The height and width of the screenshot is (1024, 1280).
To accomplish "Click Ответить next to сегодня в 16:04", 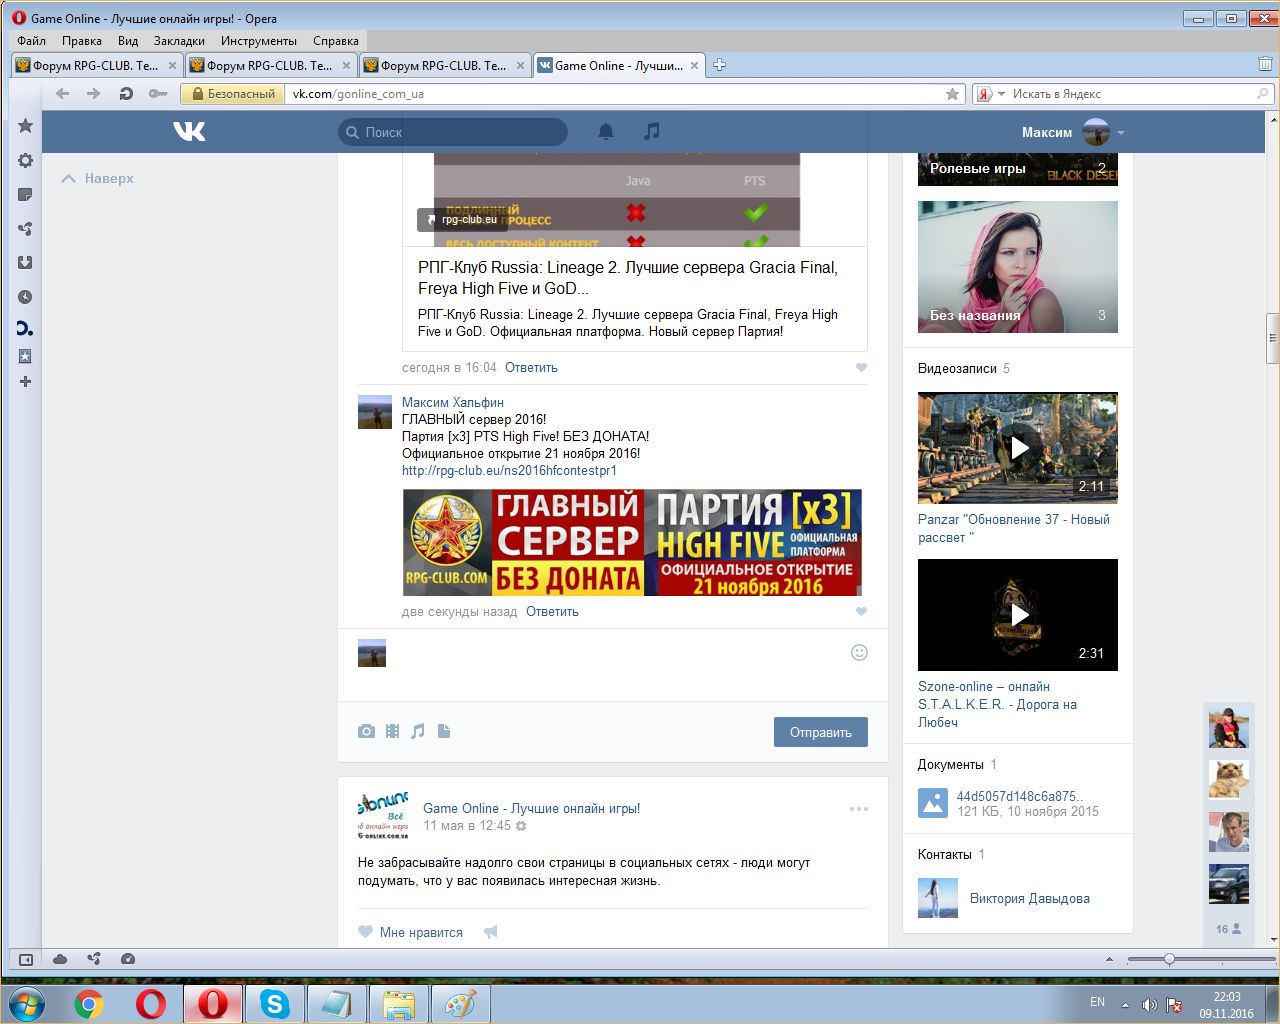I will pos(531,367).
